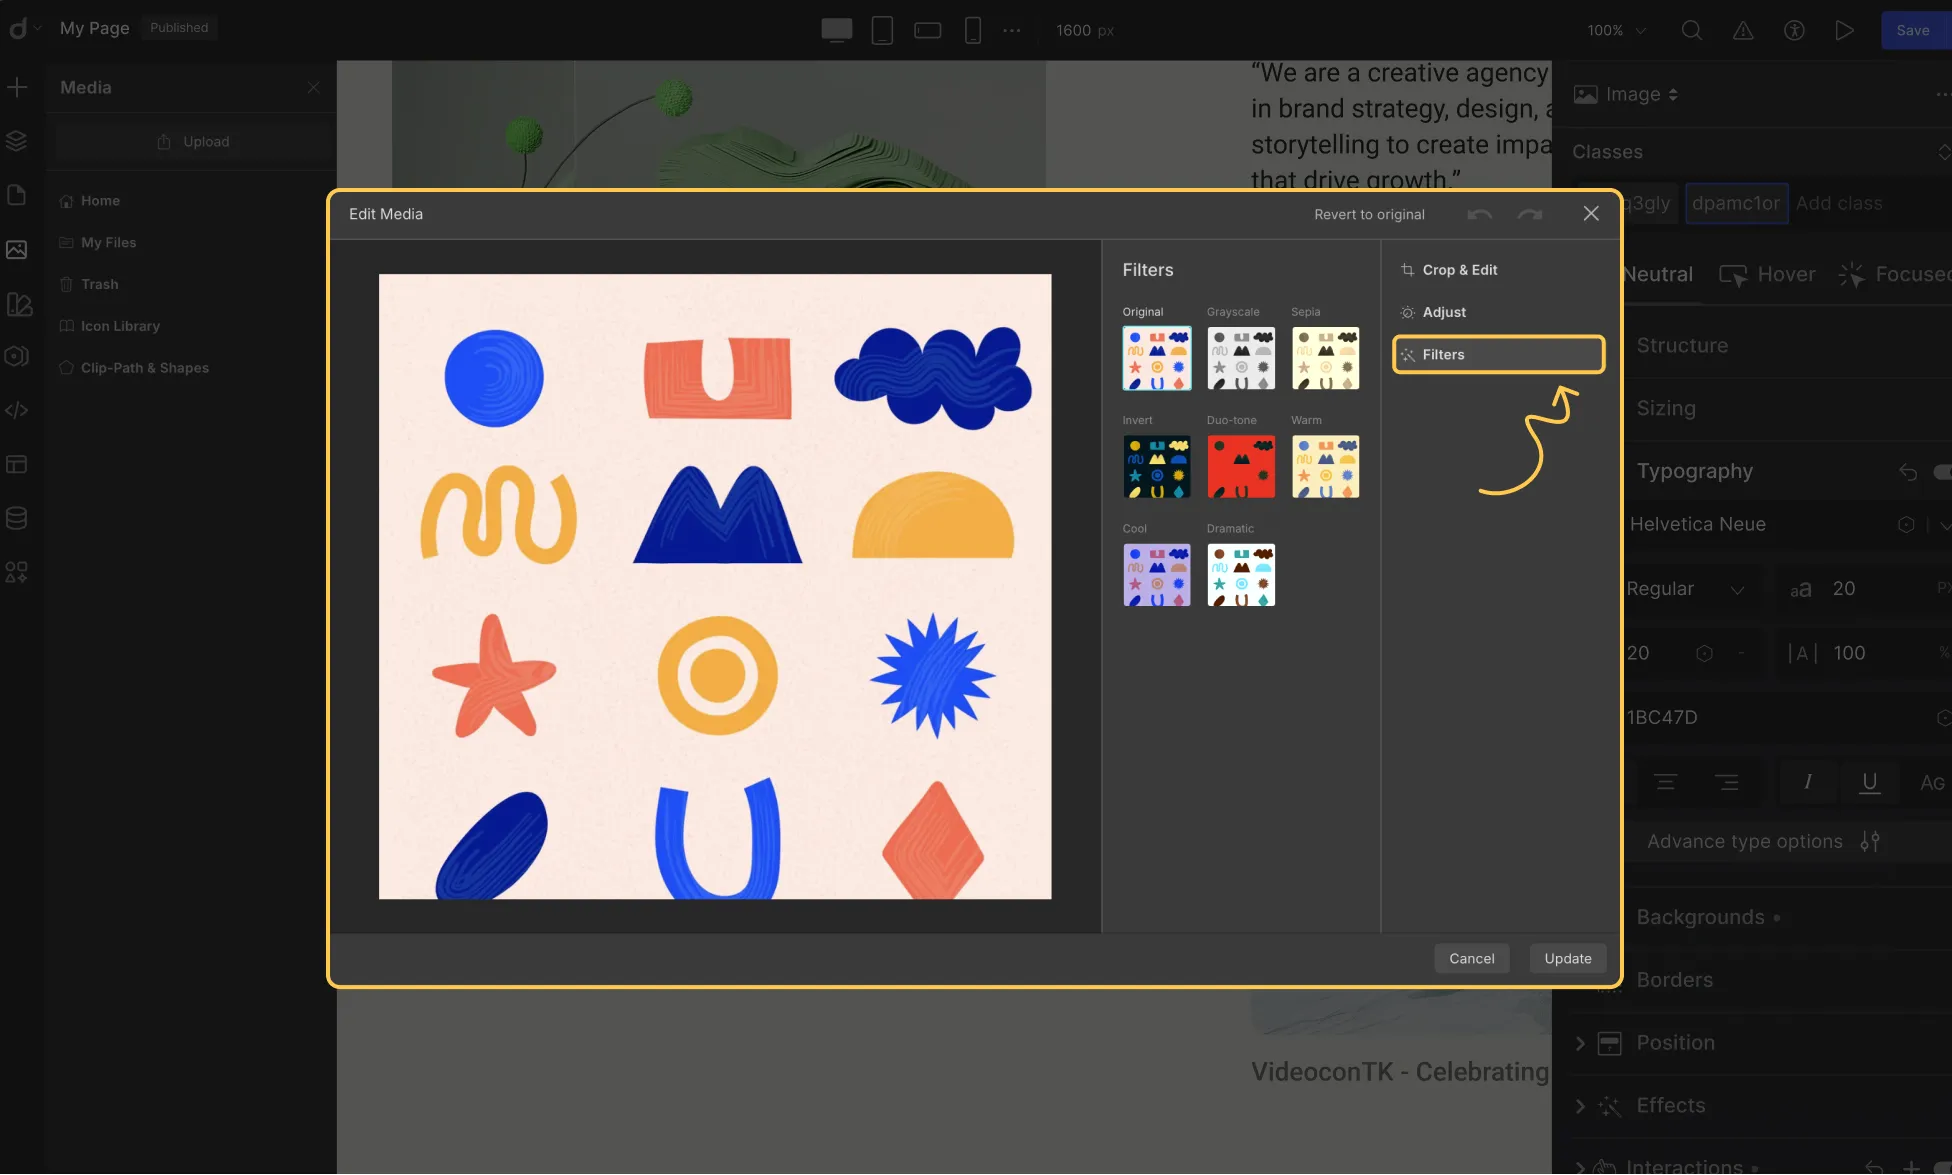Click the Update button
The image size is (1952, 1175).
1567,958
